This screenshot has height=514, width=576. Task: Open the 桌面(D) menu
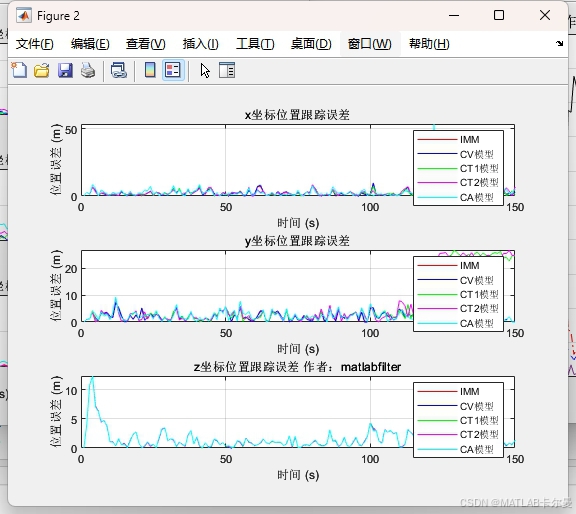311,44
